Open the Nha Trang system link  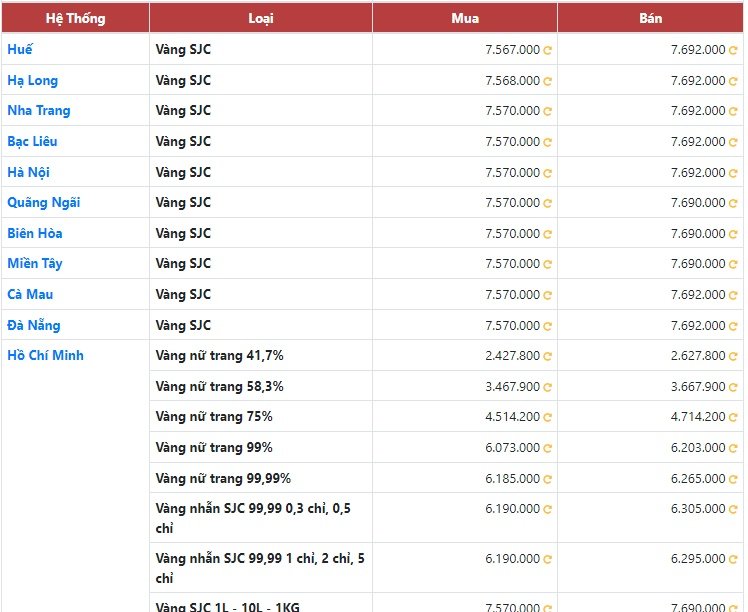point(39,111)
